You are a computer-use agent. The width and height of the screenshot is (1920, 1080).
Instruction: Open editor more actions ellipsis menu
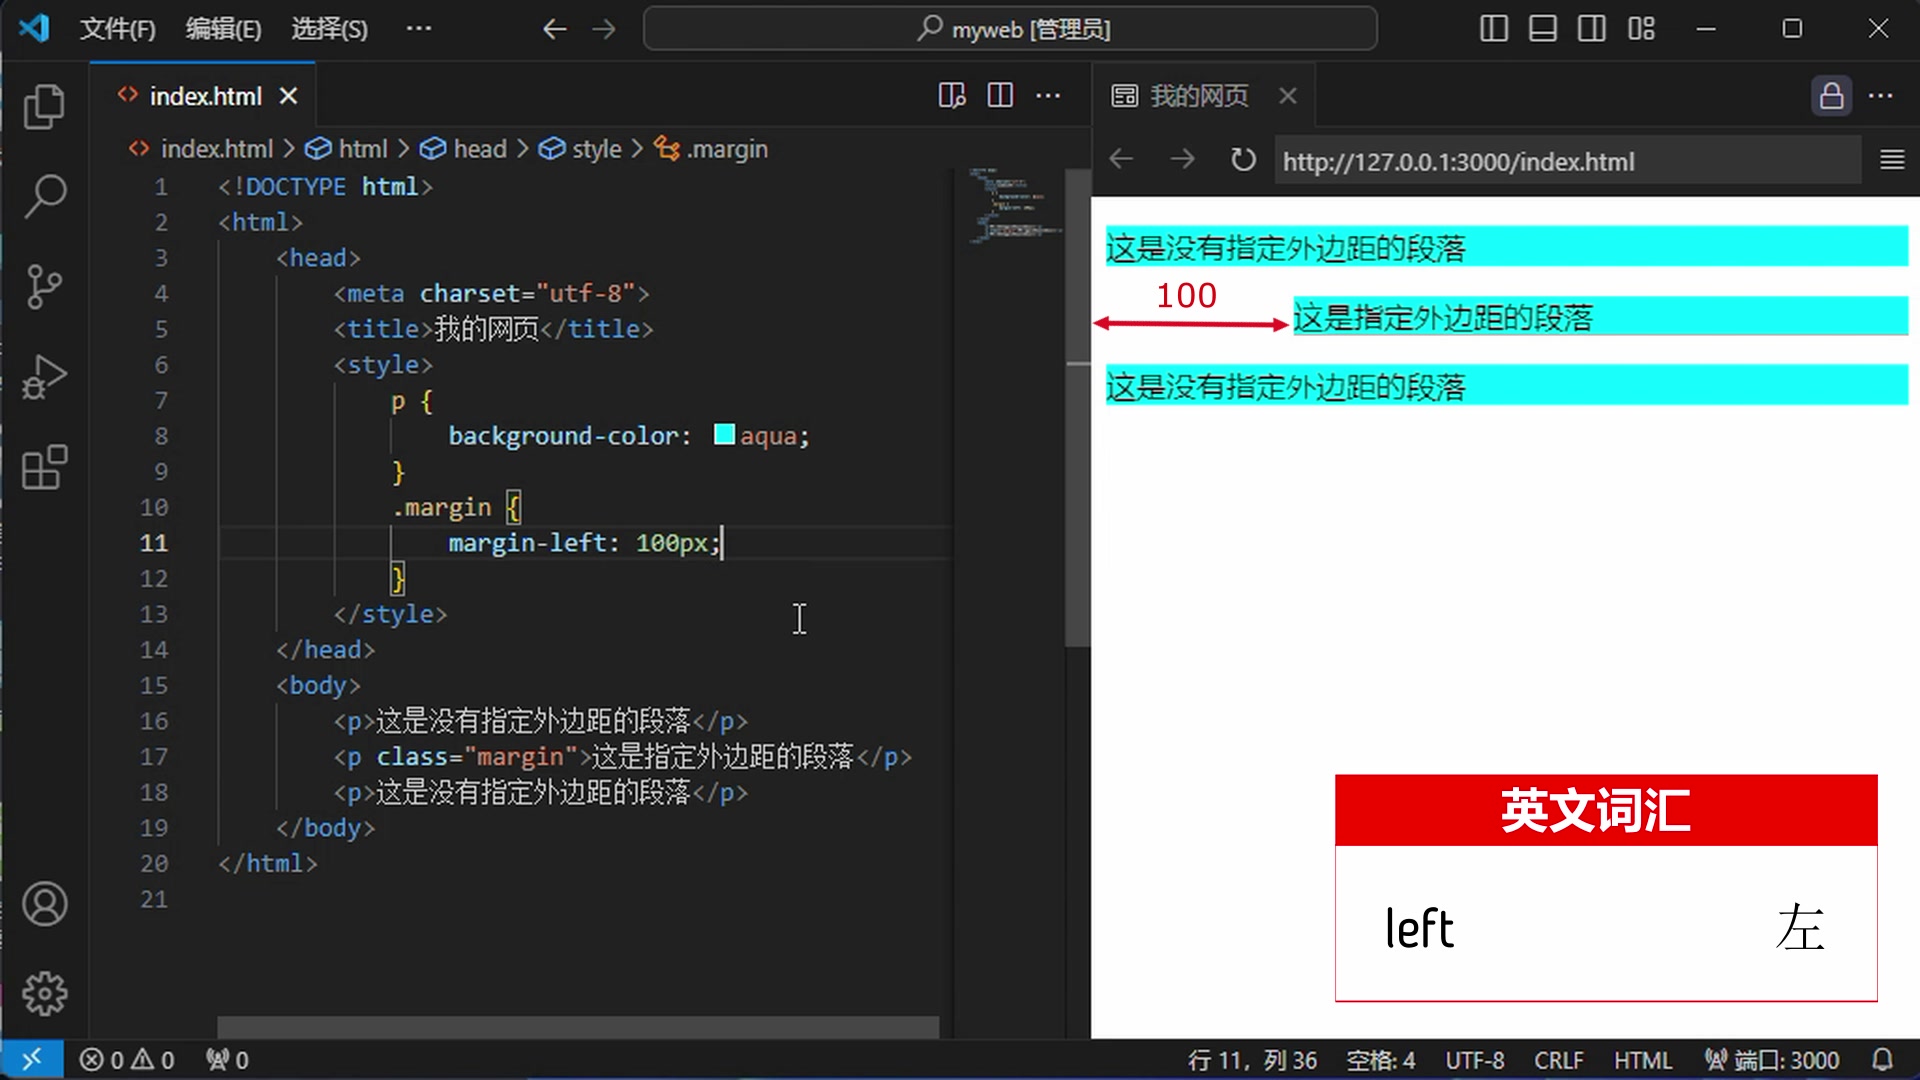tap(1048, 95)
